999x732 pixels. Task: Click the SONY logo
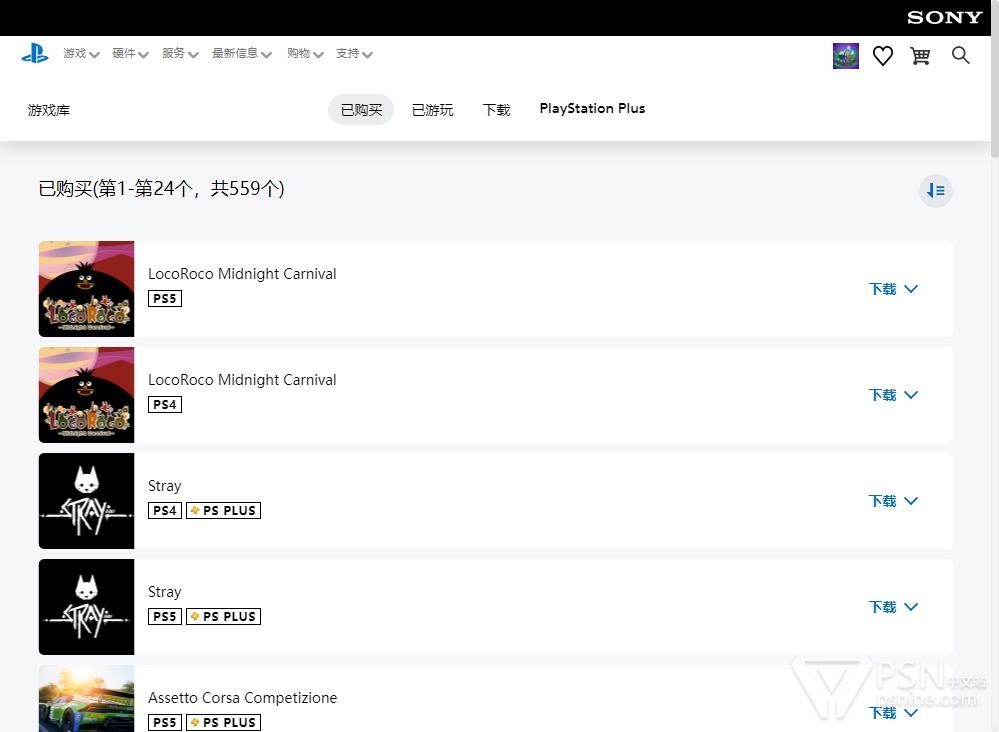pyautogui.click(x=944, y=18)
